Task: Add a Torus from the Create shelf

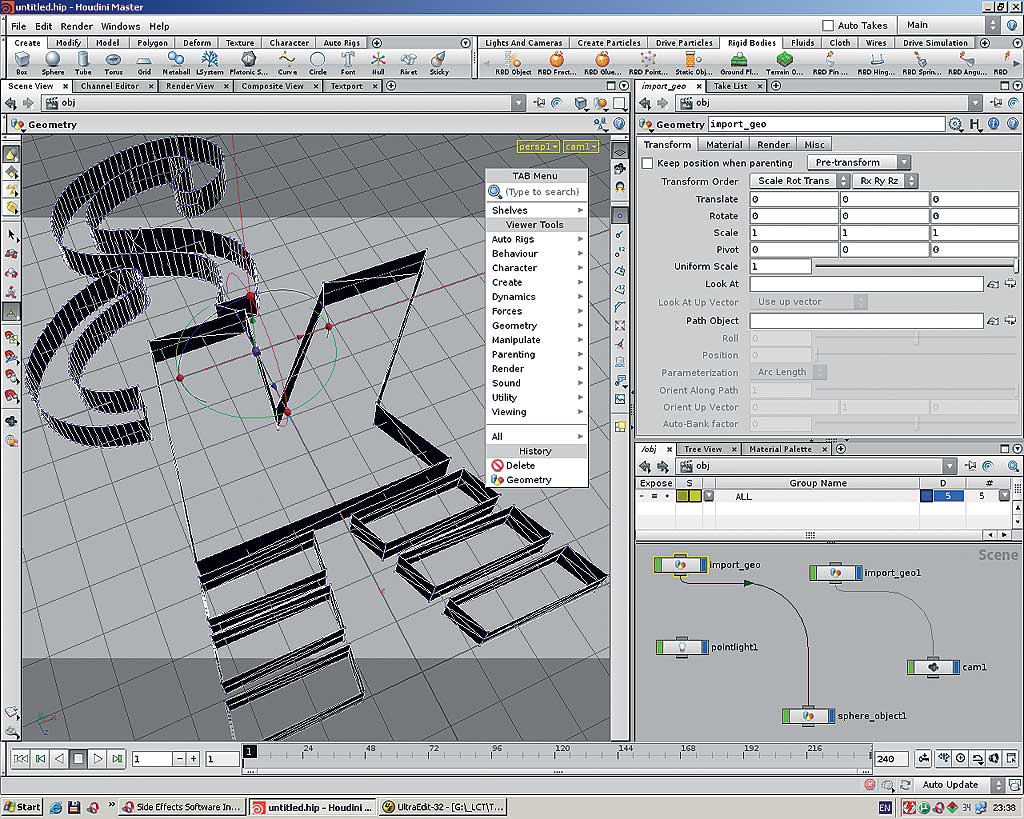Action: click(x=113, y=63)
